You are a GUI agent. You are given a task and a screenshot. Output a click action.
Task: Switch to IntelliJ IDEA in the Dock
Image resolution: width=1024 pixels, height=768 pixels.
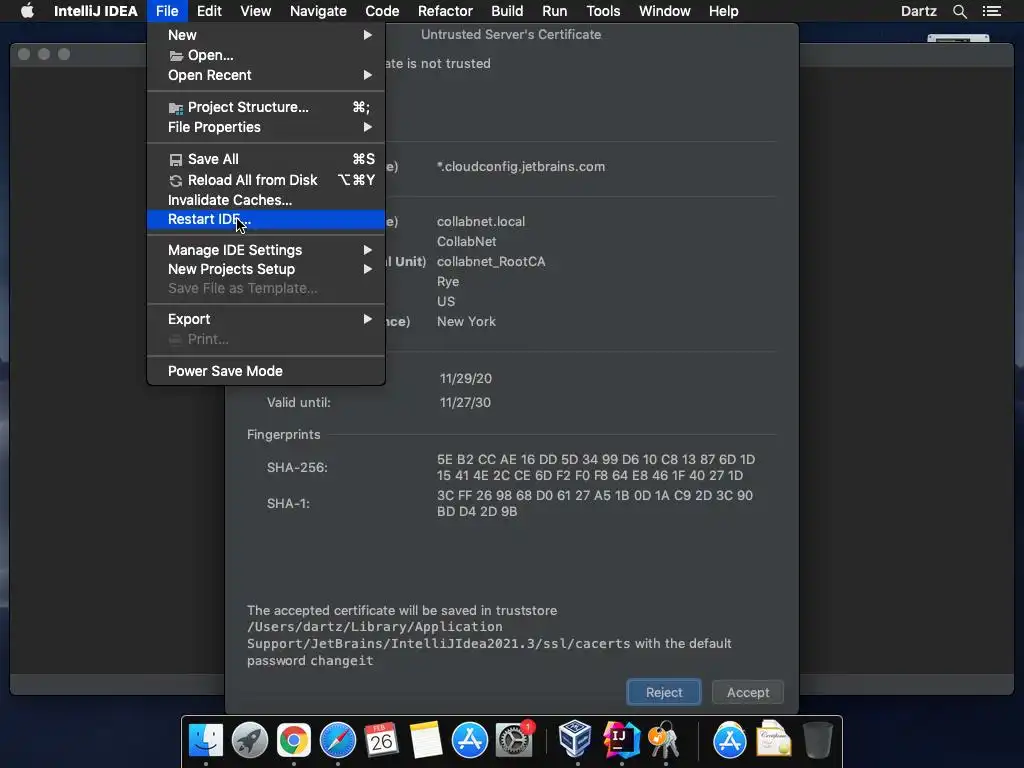tap(621, 740)
